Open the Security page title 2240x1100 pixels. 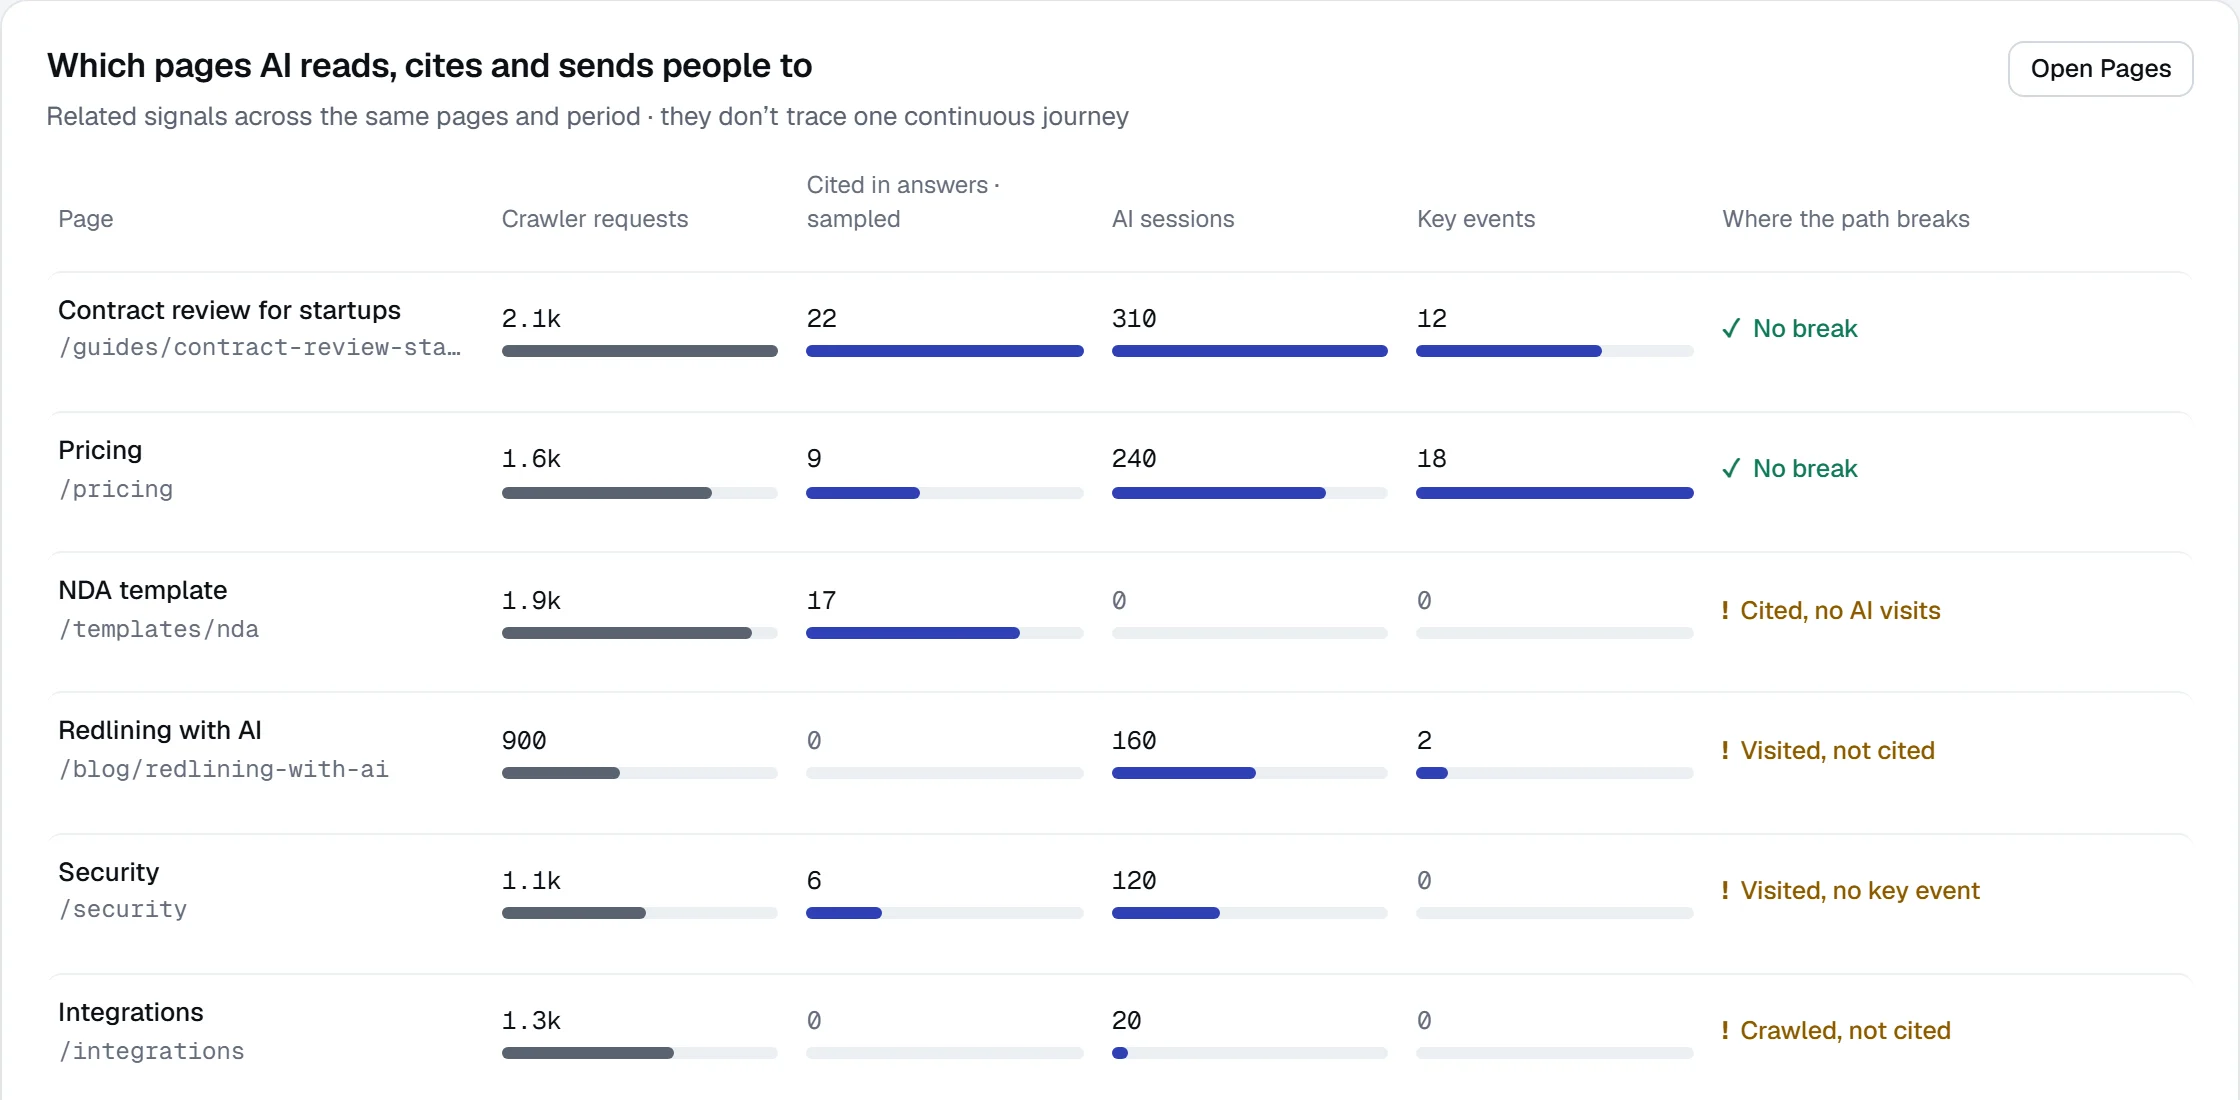tap(108, 872)
